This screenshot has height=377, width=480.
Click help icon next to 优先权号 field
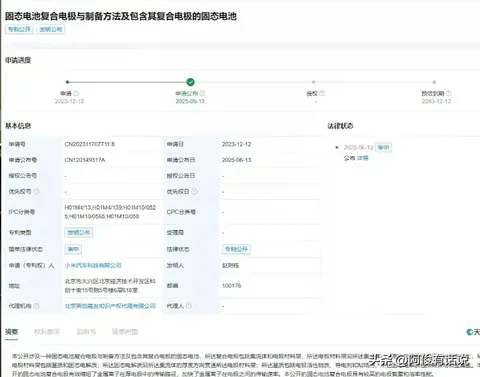coord(36,191)
